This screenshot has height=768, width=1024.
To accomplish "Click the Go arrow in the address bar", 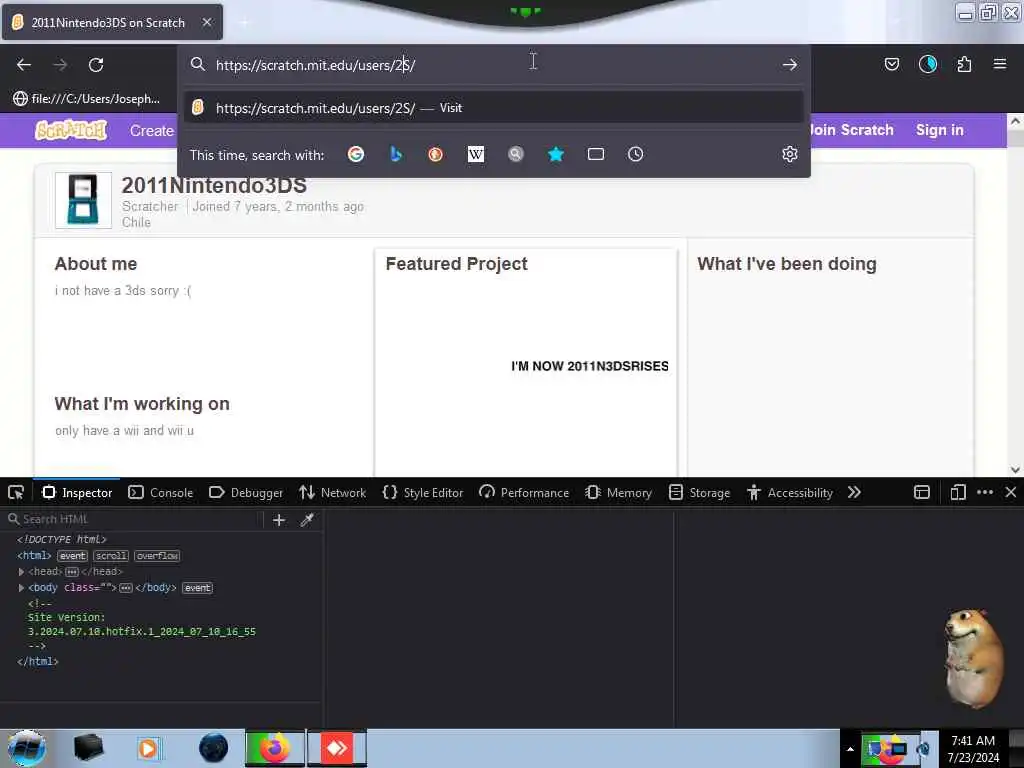I will [x=790, y=65].
